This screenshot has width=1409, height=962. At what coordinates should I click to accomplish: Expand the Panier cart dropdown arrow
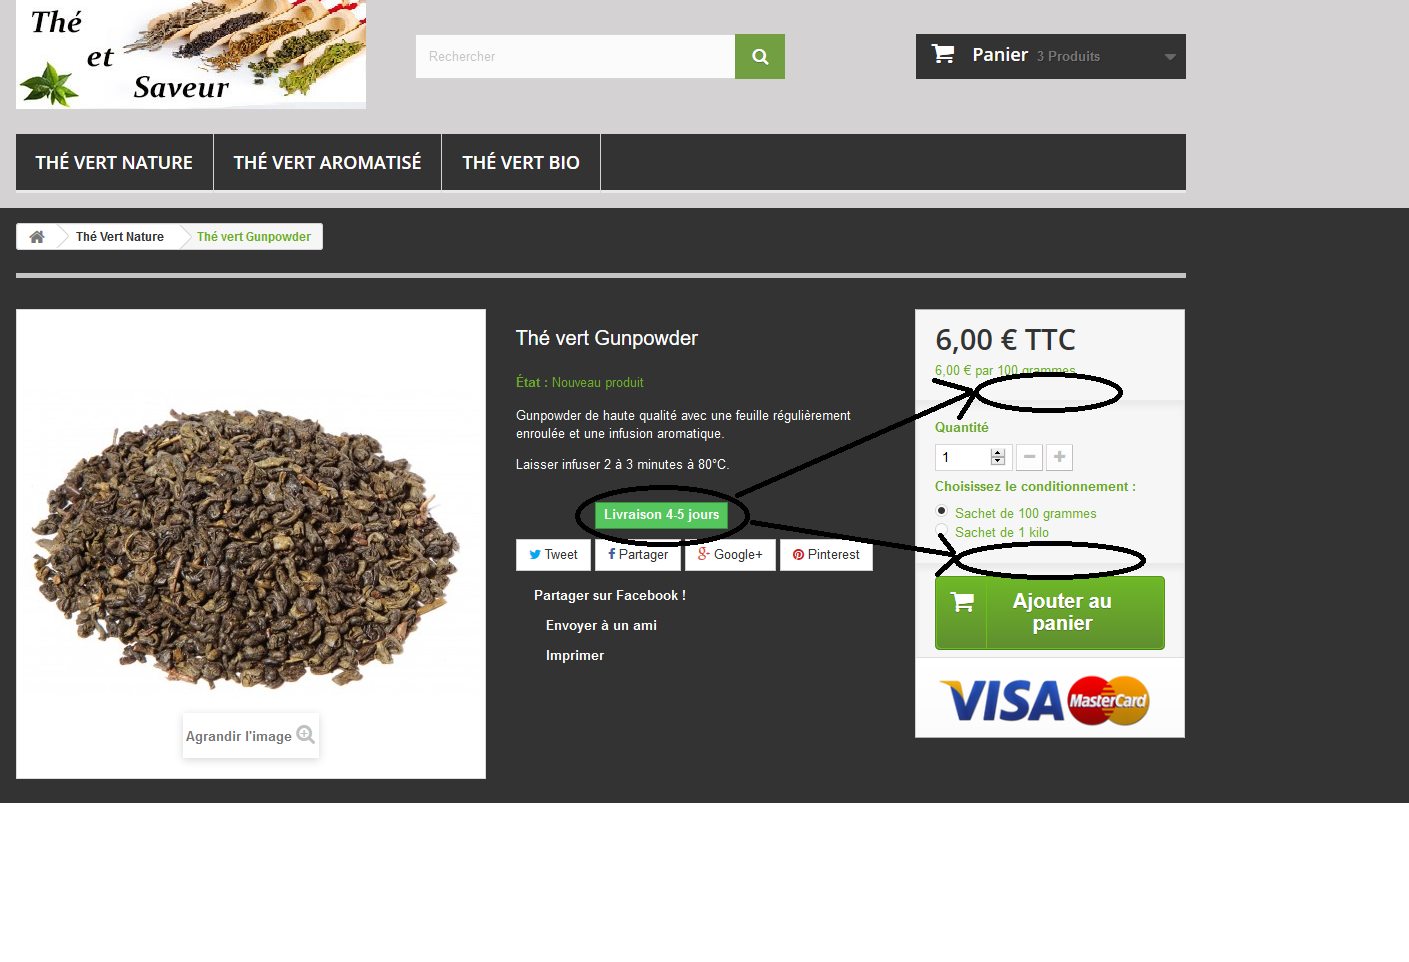pyautogui.click(x=1169, y=57)
